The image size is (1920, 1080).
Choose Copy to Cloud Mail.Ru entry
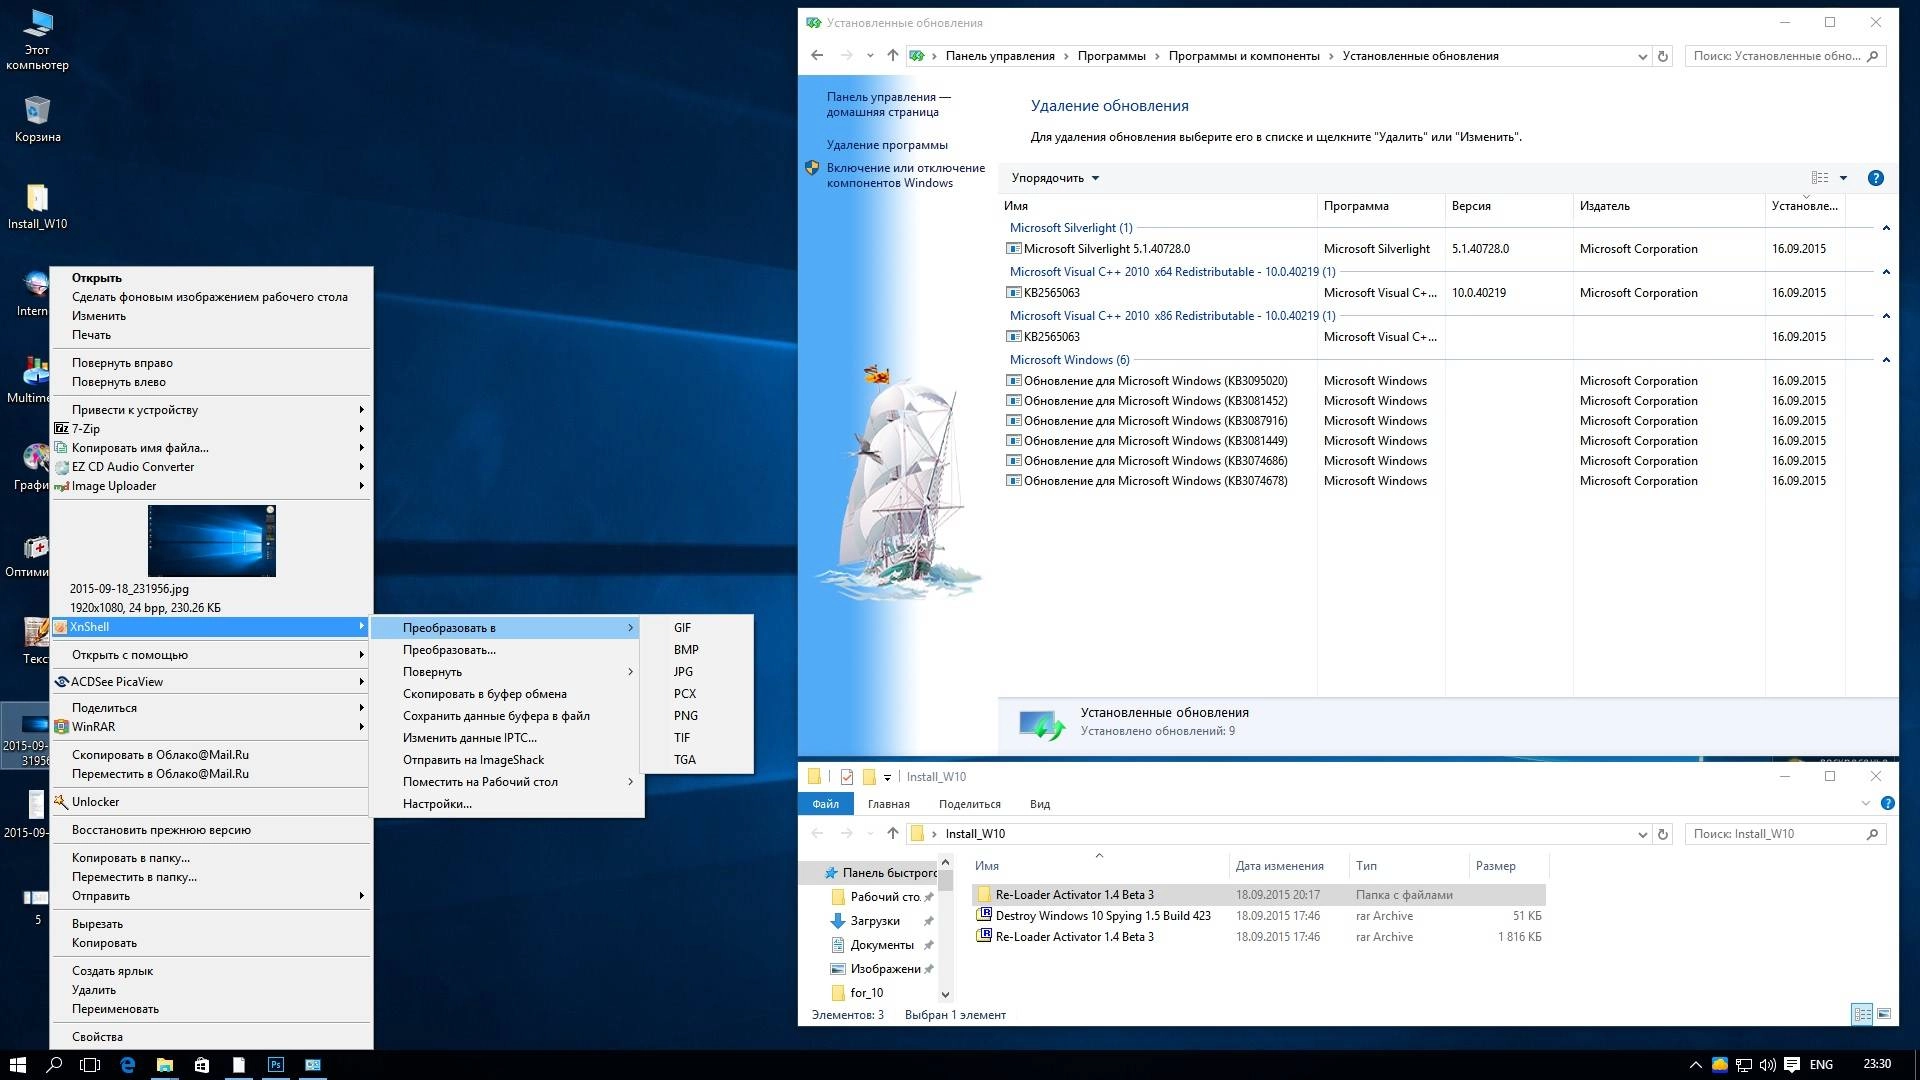click(211, 755)
